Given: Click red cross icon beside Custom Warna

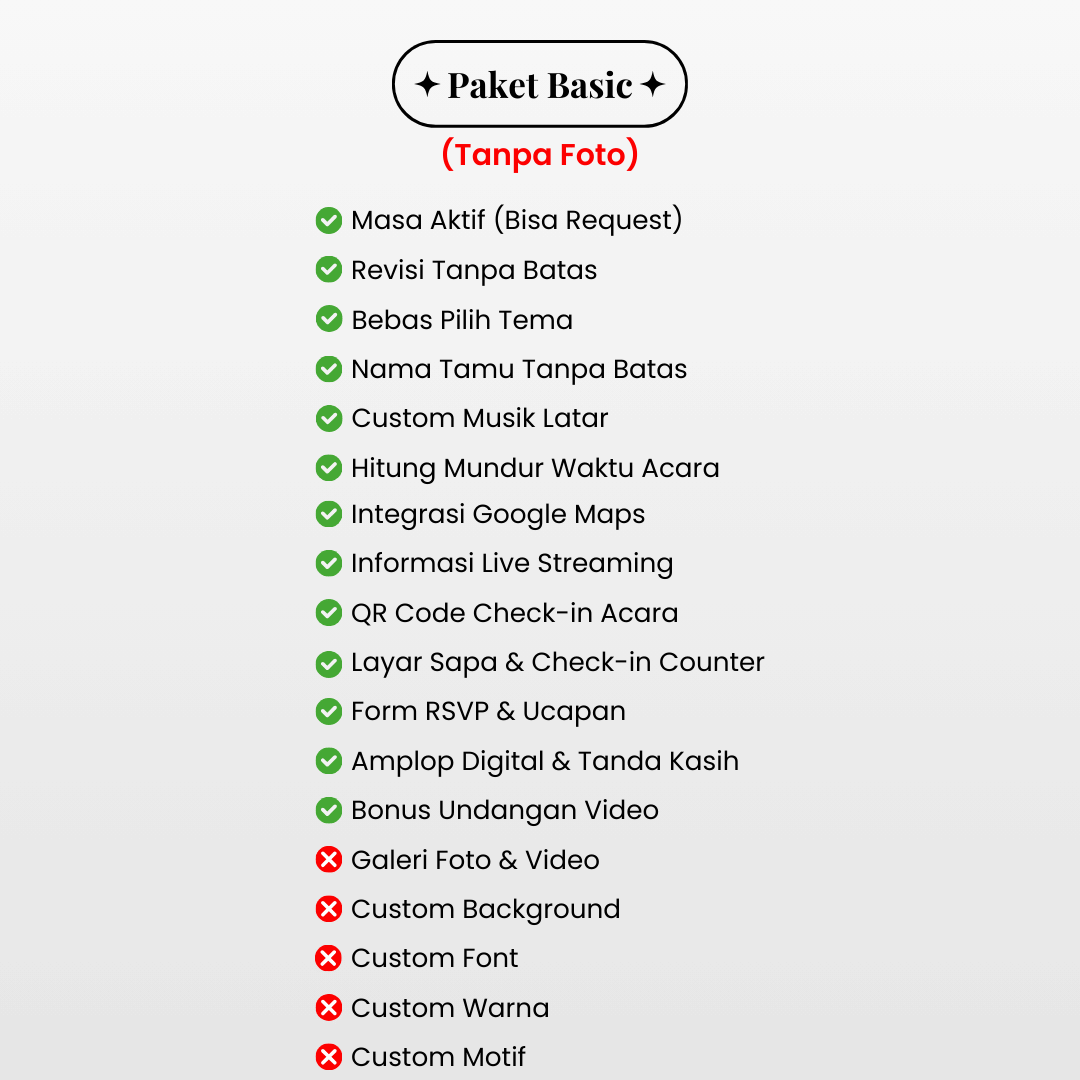Looking at the screenshot, I should (329, 1008).
